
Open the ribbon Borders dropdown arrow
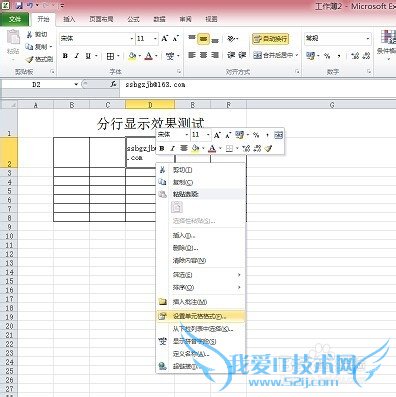click(x=118, y=56)
